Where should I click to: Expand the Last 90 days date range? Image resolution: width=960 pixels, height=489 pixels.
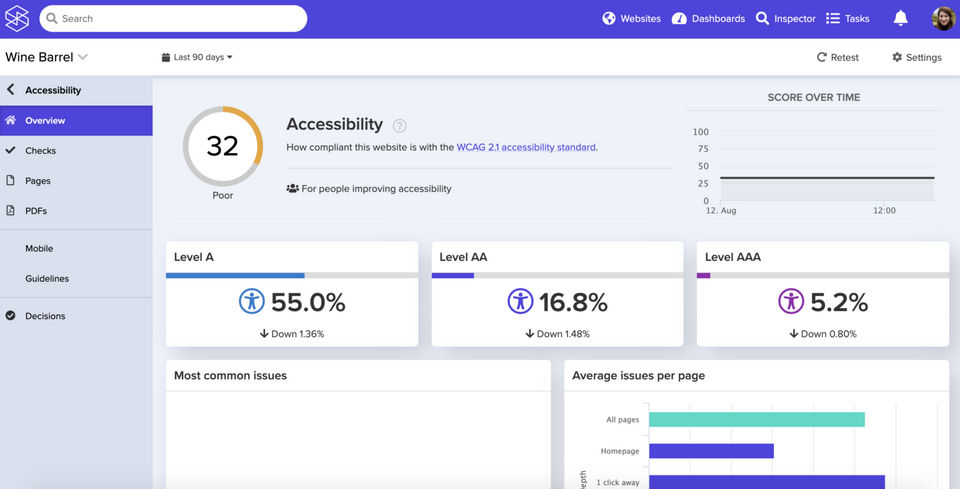(x=197, y=57)
